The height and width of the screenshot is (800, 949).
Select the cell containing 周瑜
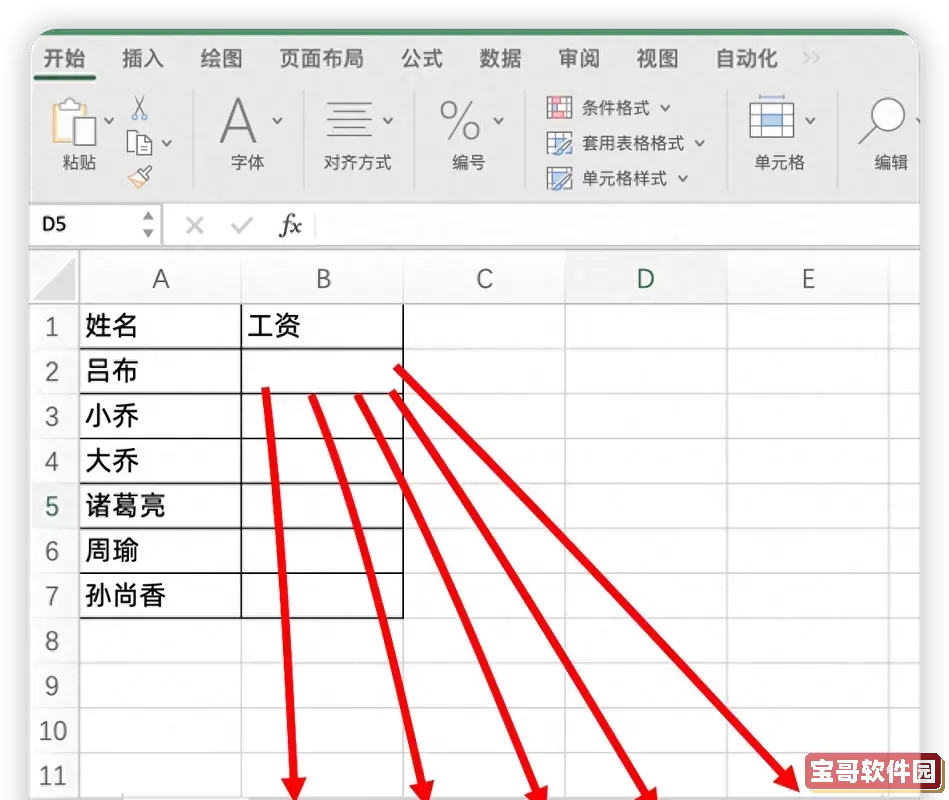[160, 551]
